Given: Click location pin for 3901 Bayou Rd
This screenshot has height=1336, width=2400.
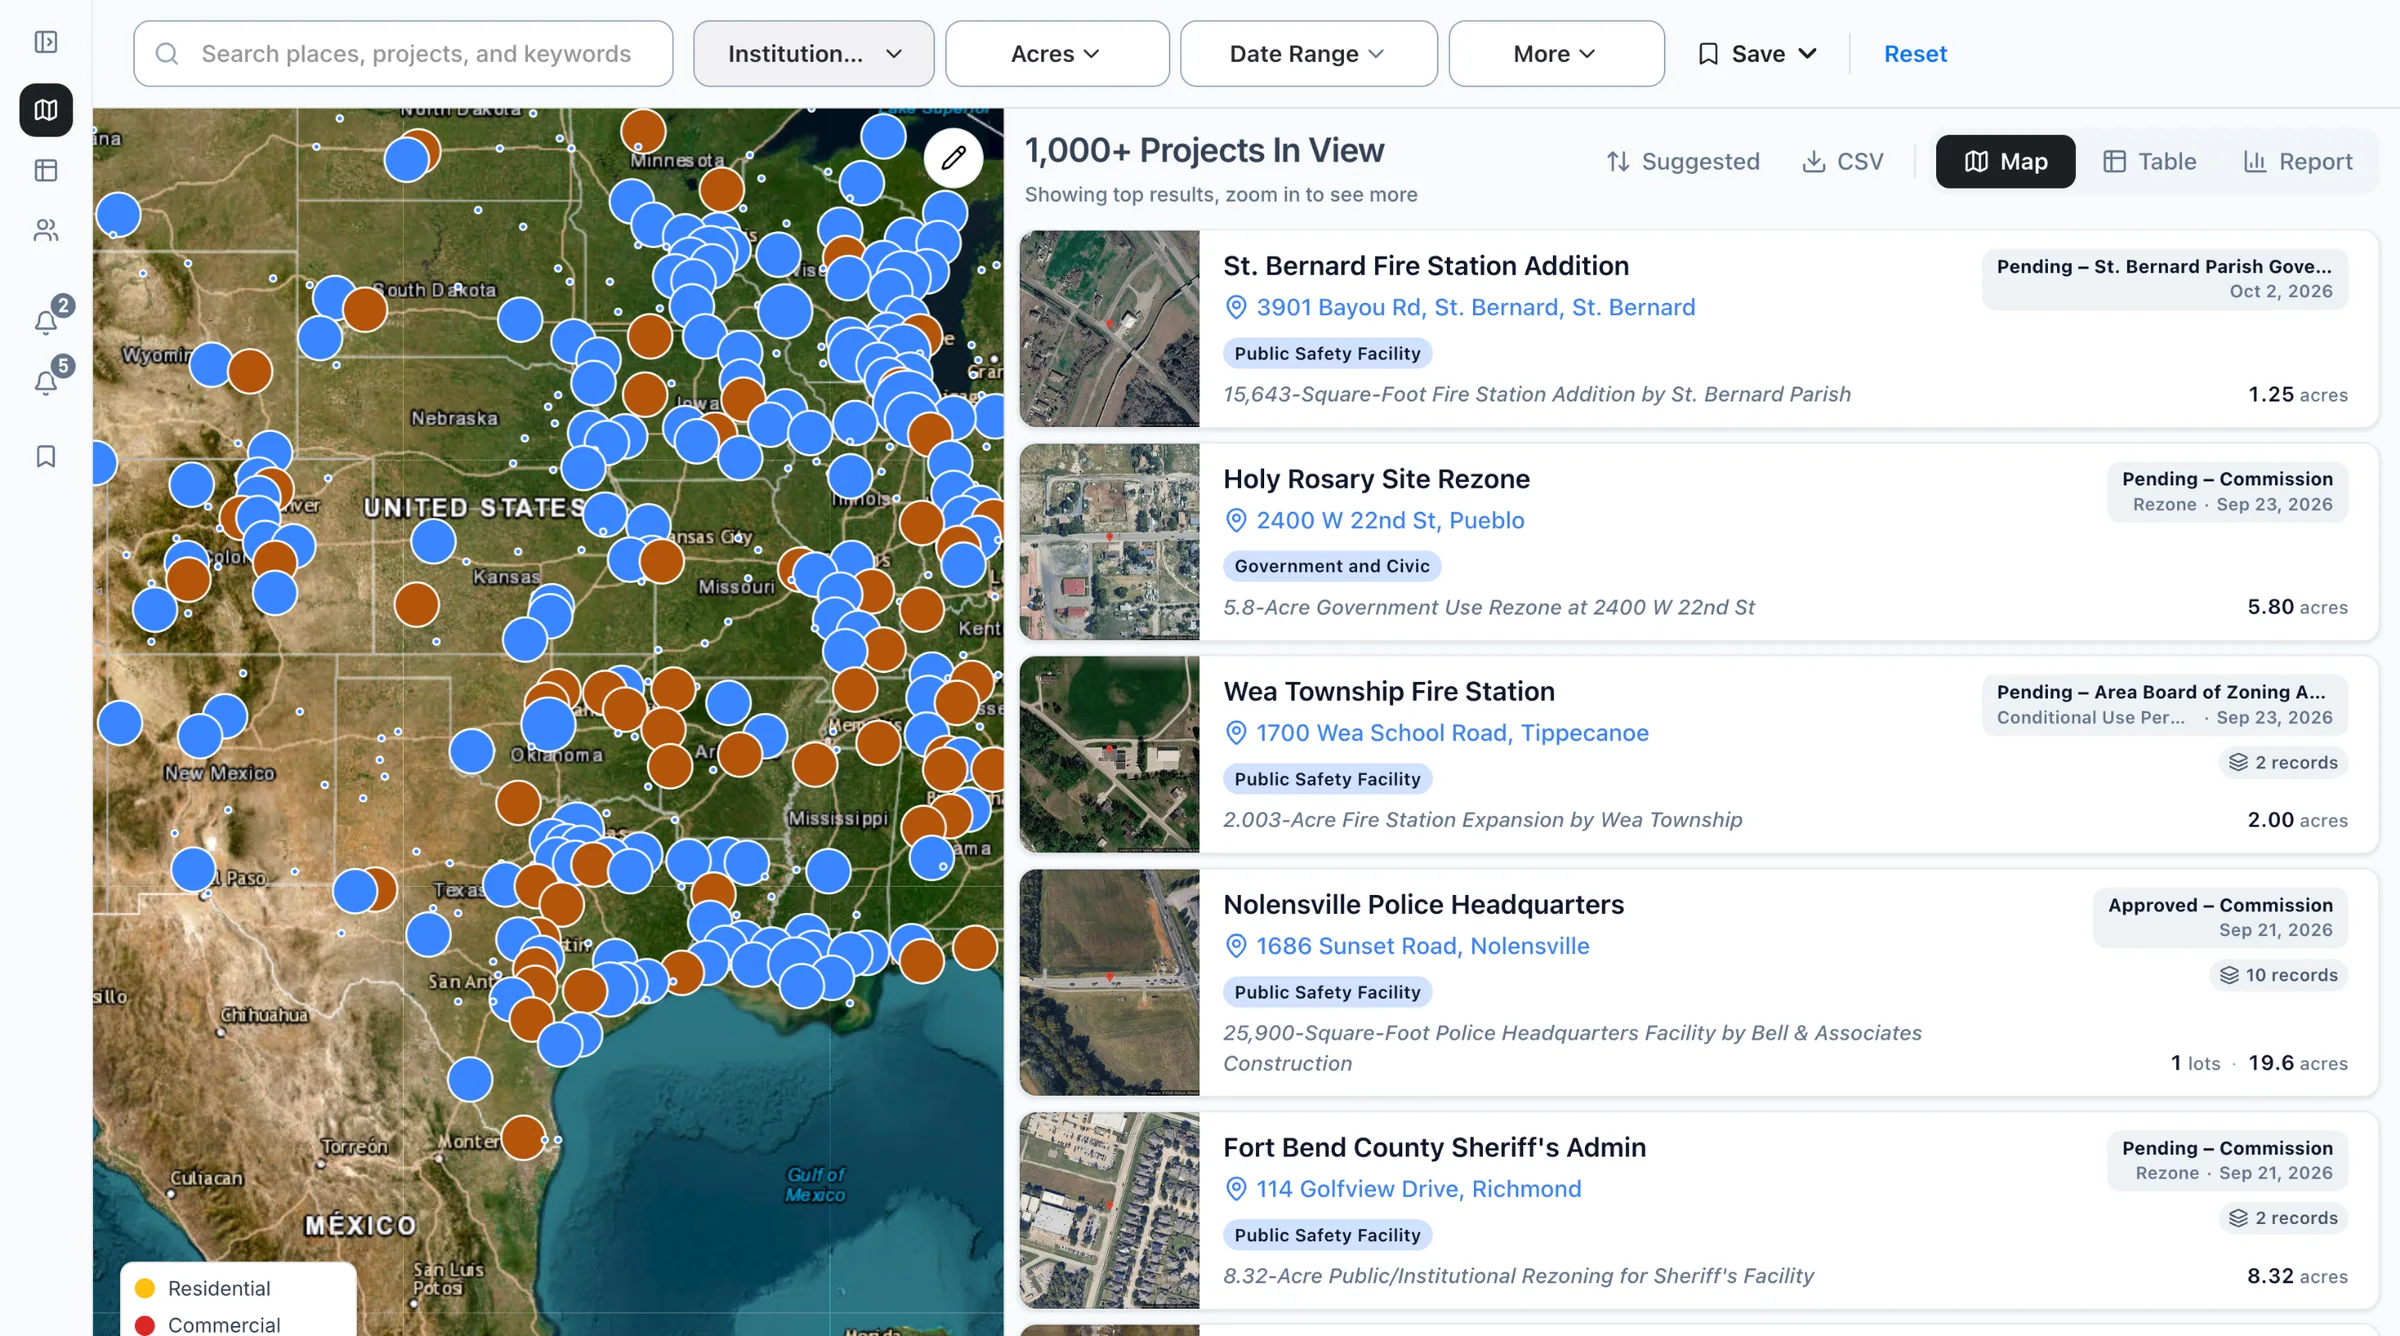Looking at the screenshot, I should (1236, 307).
